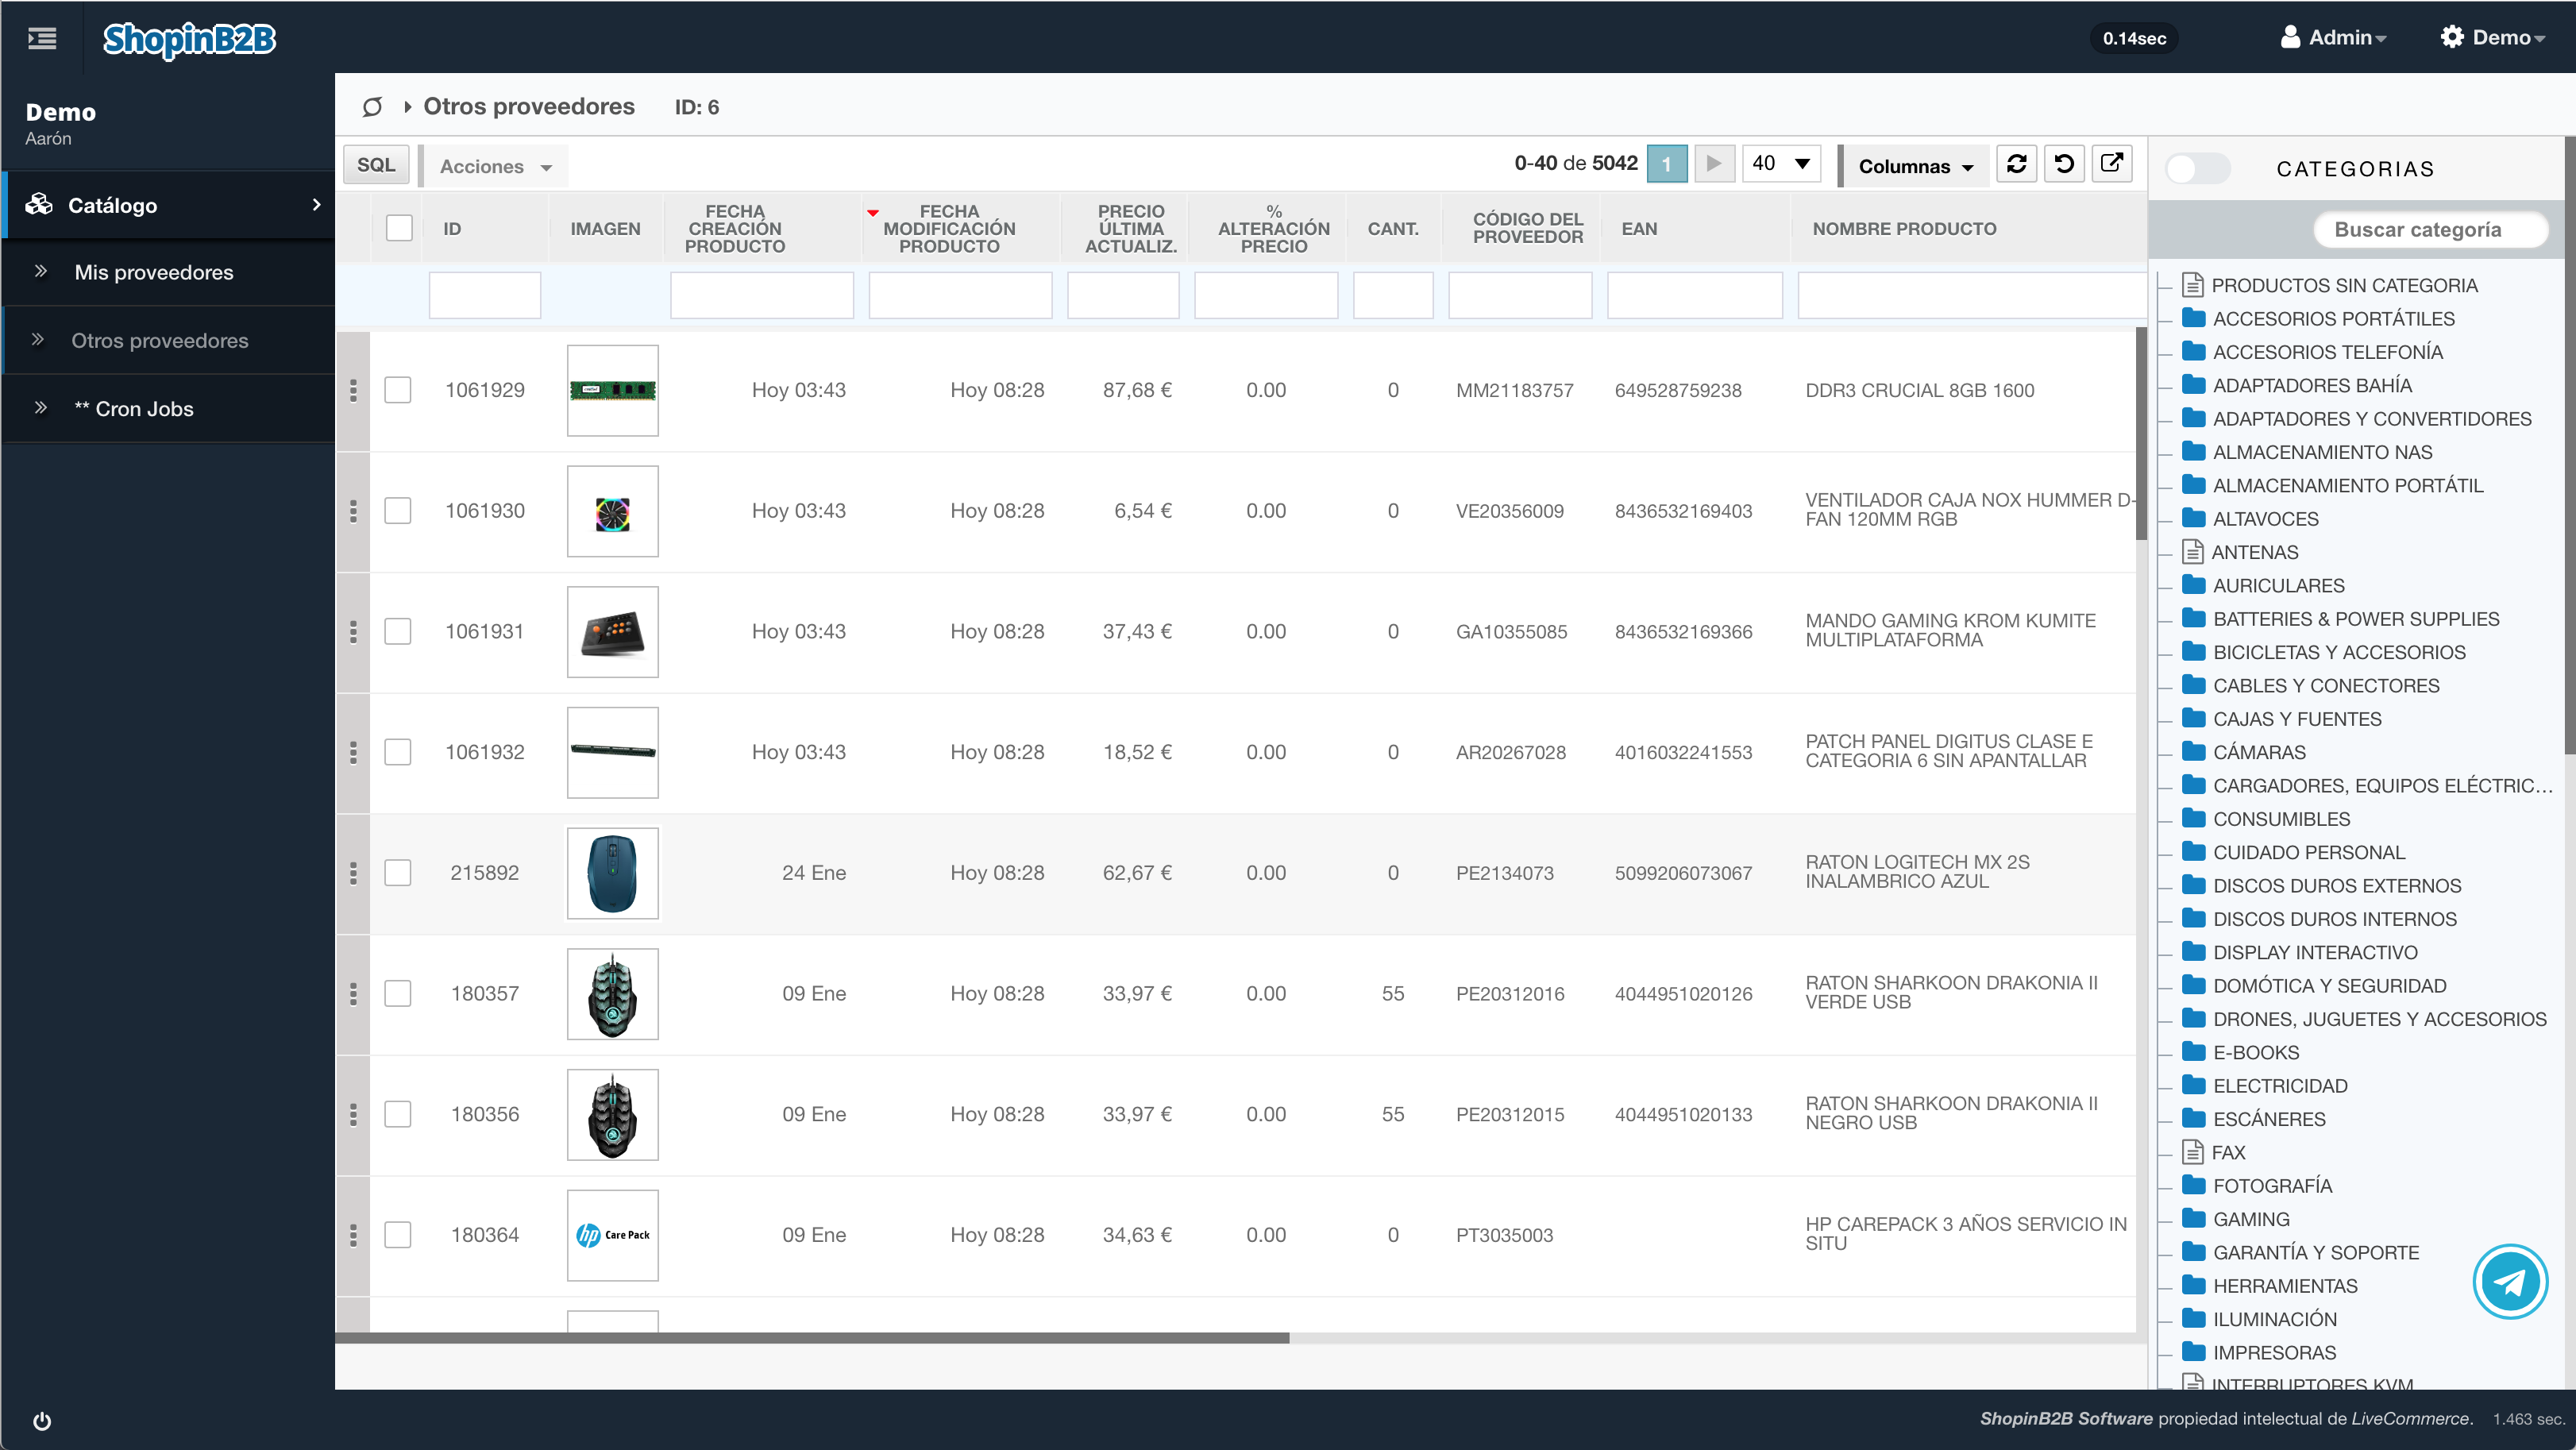Click the Demo settings gear icon
2576x1450 pixels.
(2451, 37)
